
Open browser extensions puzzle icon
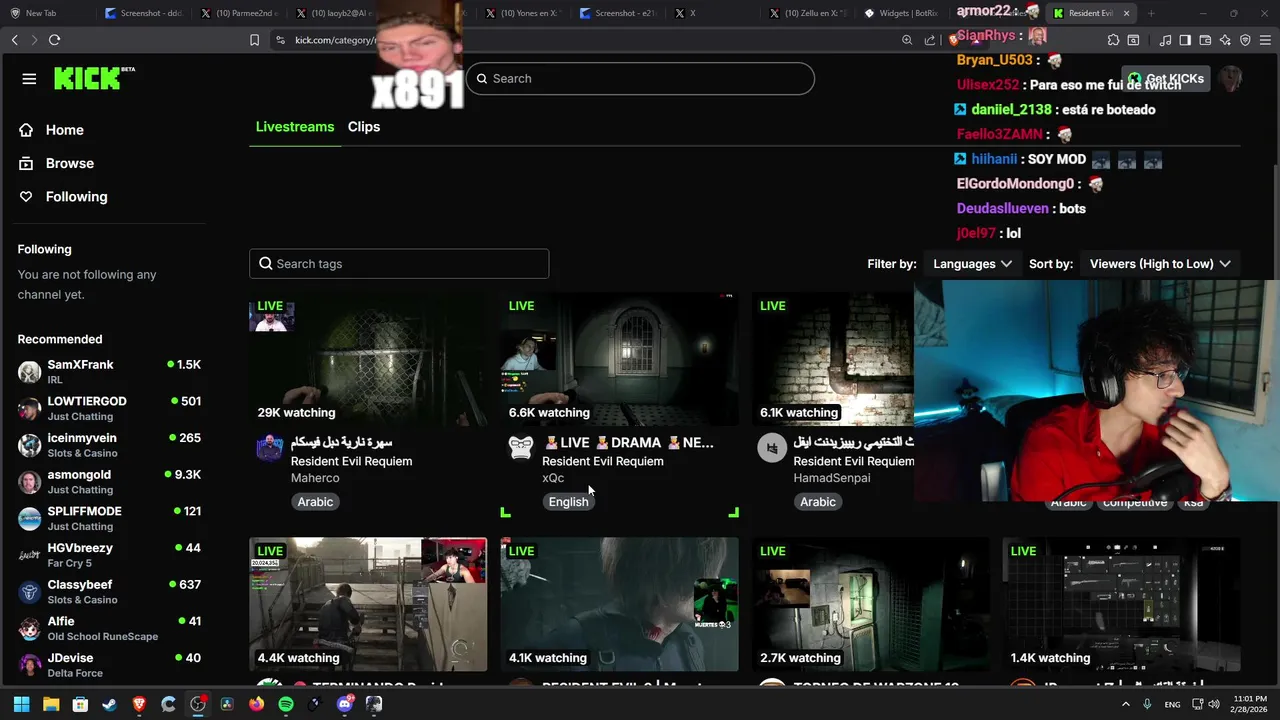(x=1113, y=40)
